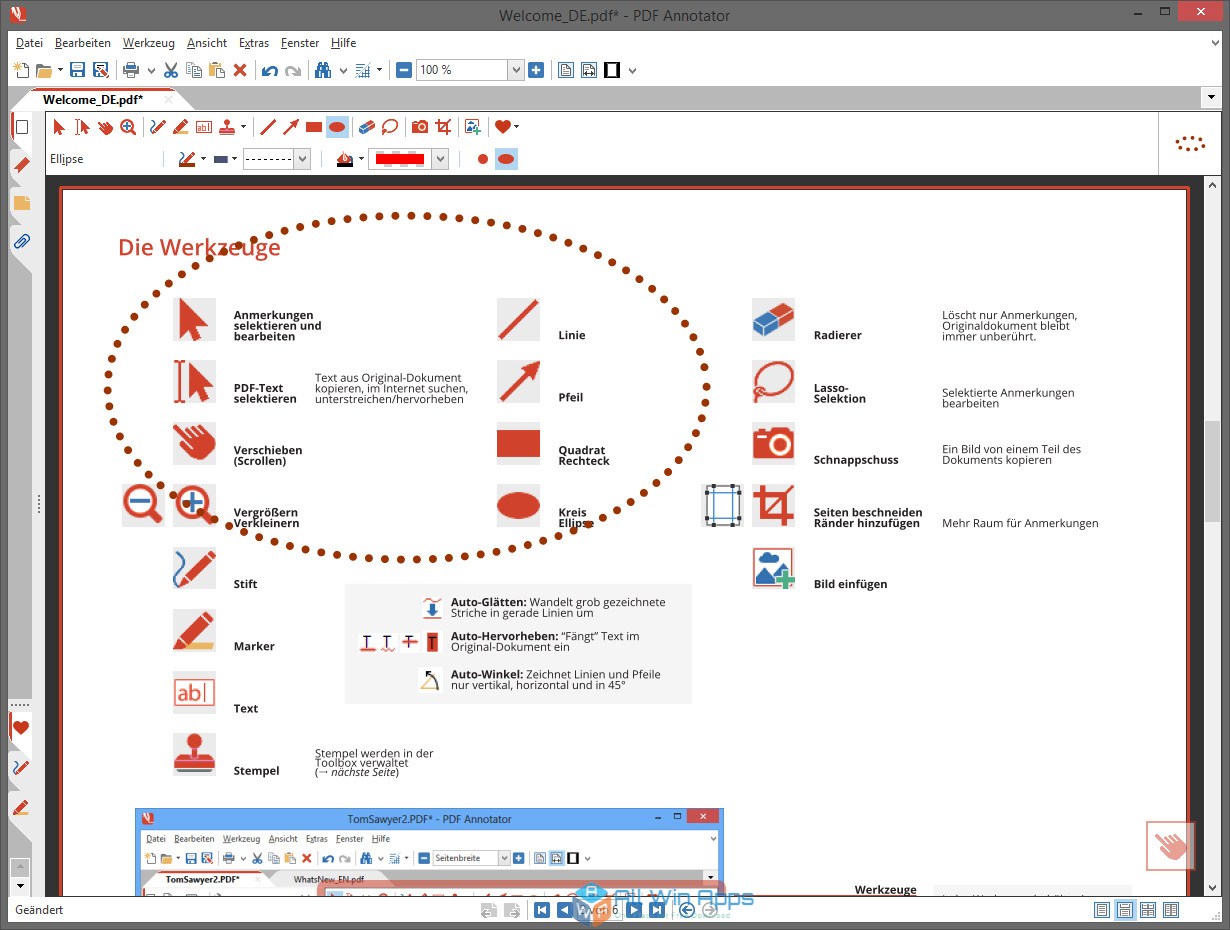Go to the next page
1230x930 pixels.
[634, 910]
